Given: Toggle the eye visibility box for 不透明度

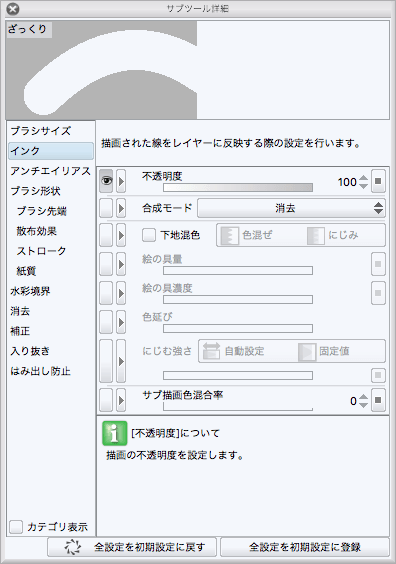Looking at the screenshot, I should click(106, 181).
